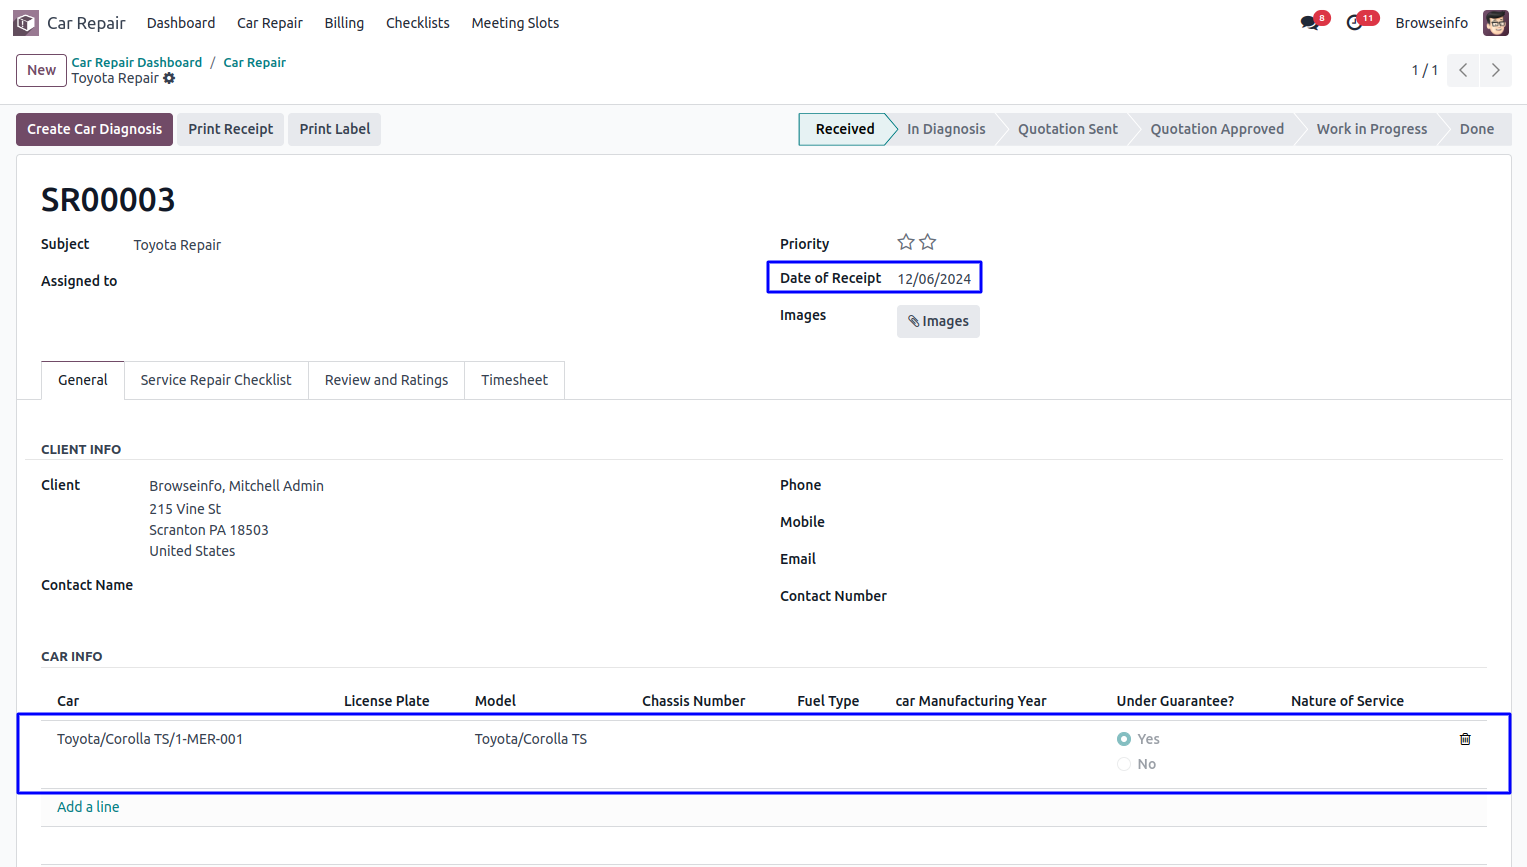Set priority with the first star
The width and height of the screenshot is (1527, 867).
pos(906,242)
